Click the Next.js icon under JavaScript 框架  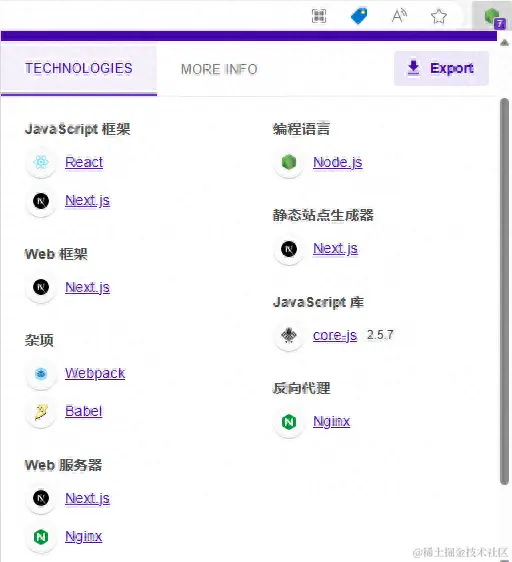click(41, 201)
